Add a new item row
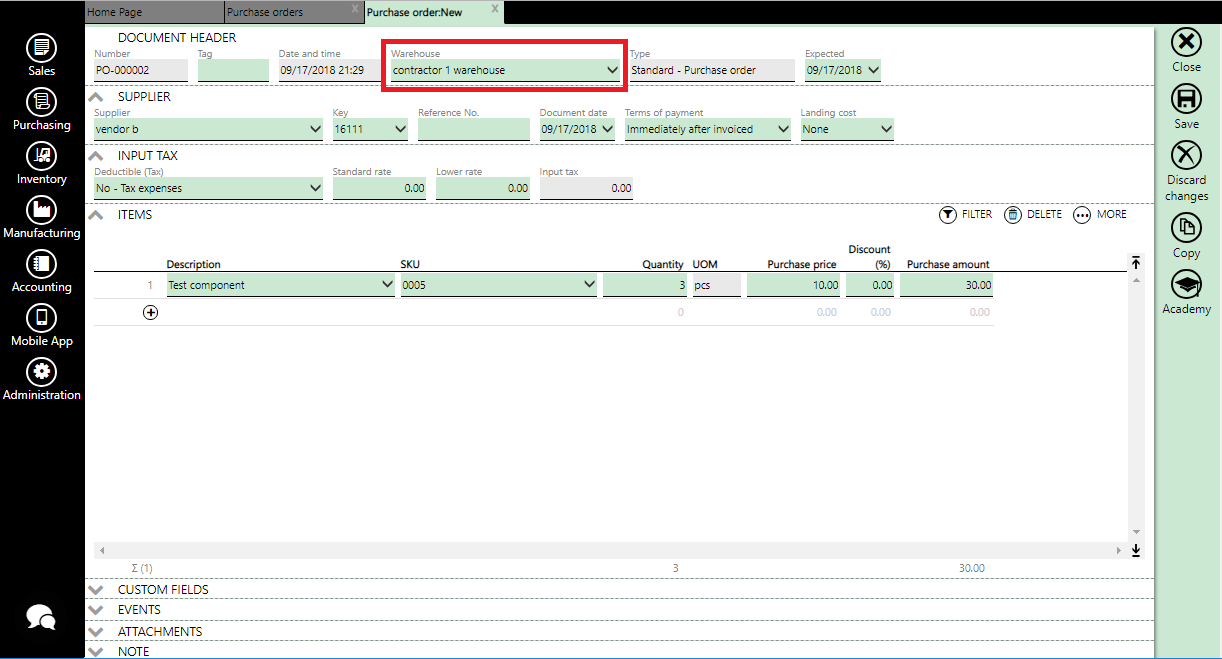This screenshot has height=659, width=1222. 151,312
